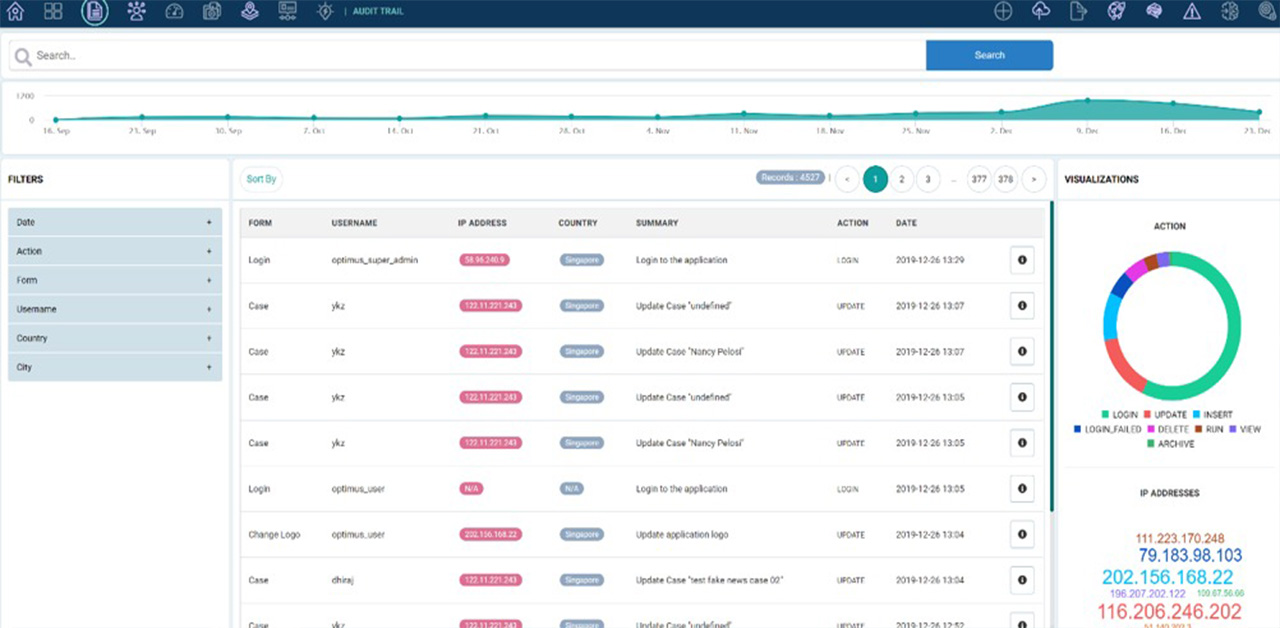
Task: Click the IP ADDRESS column header
Action: [x=482, y=223]
